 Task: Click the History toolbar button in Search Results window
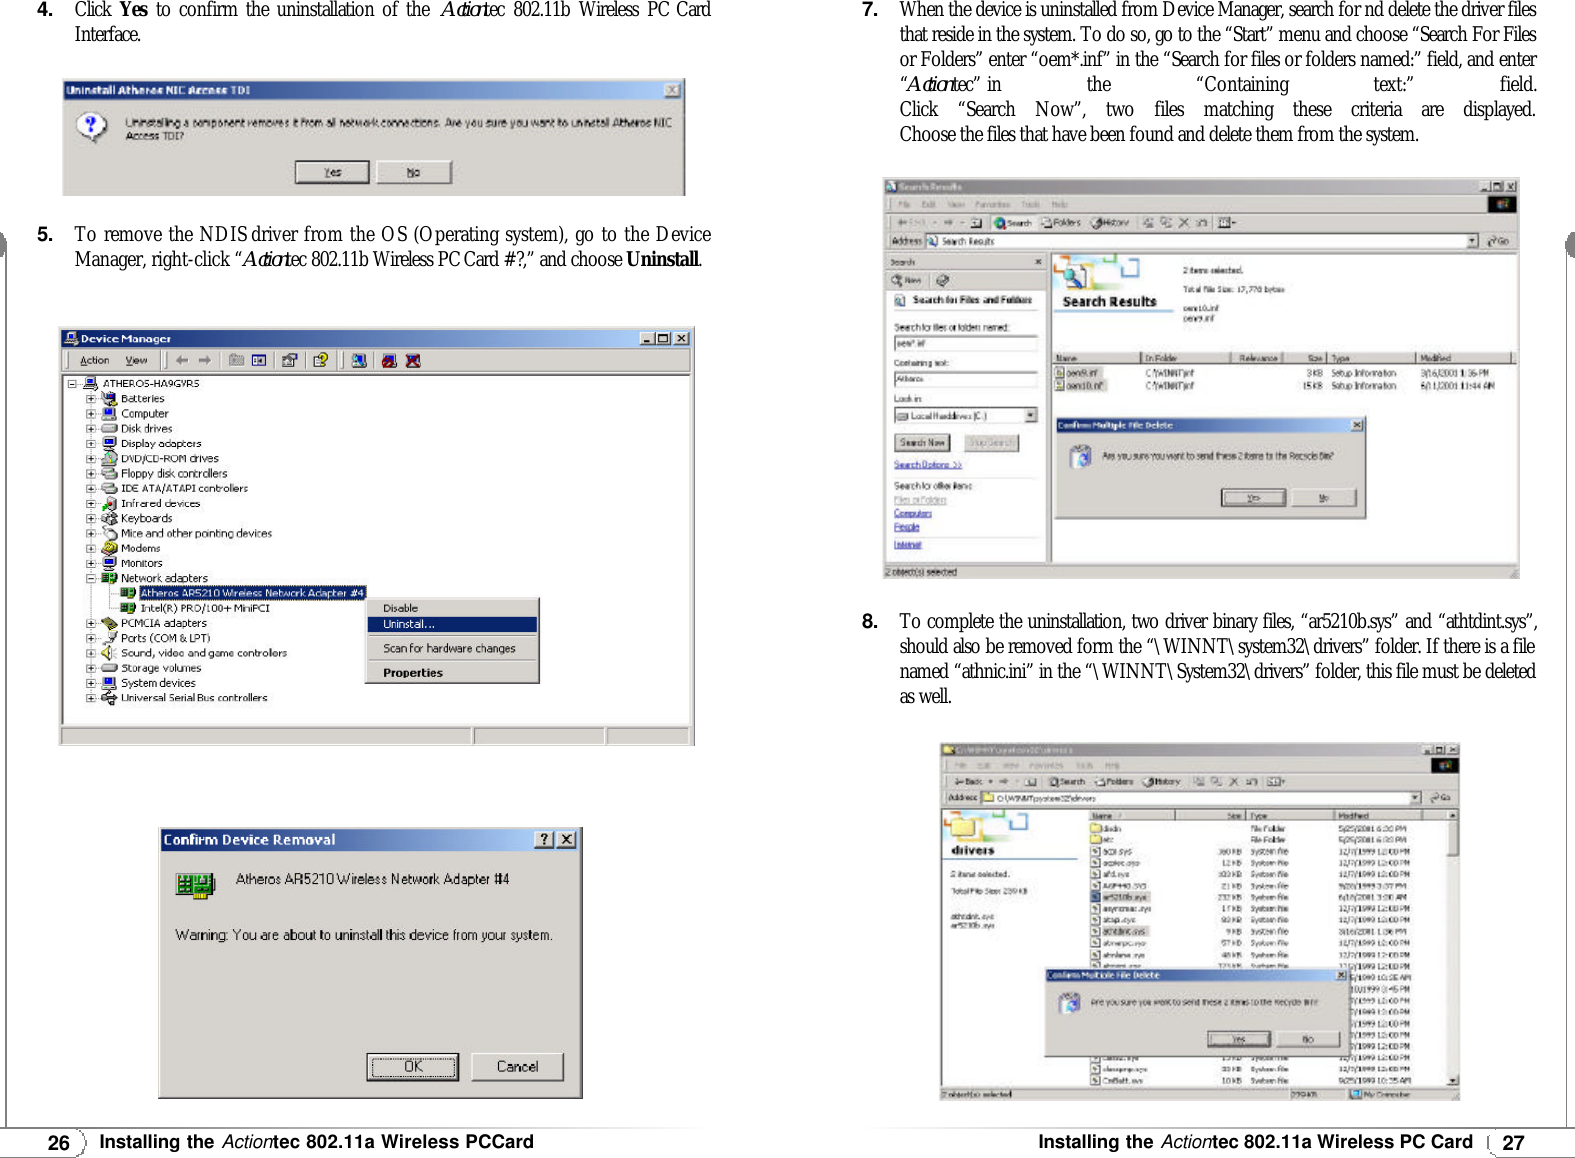click(x=1111, y=223)
